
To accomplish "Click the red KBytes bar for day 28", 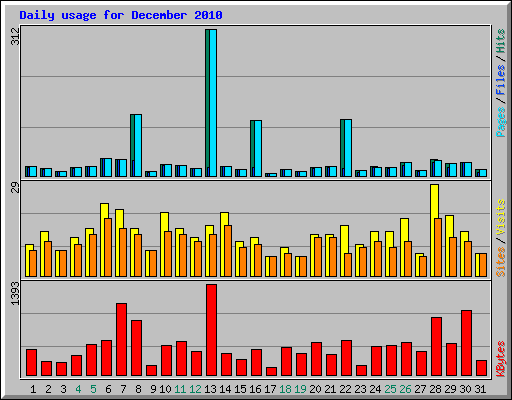I will point(436,347).
